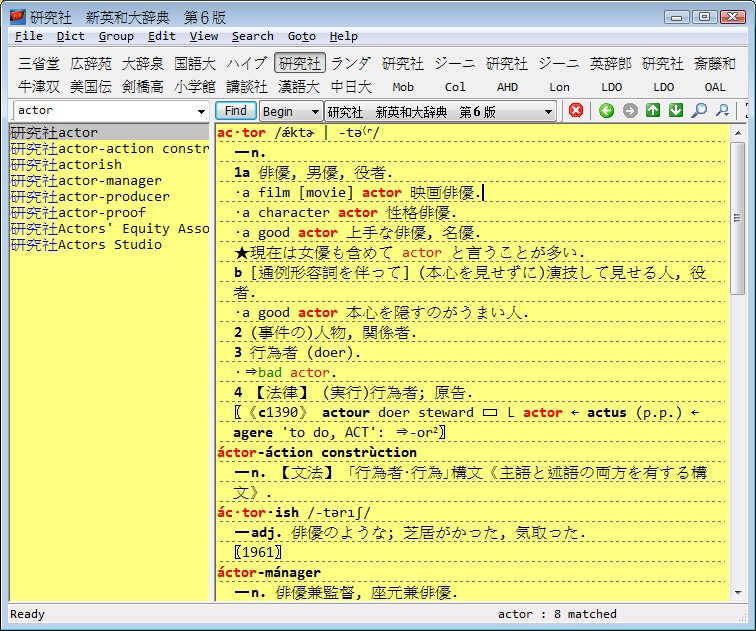Click the Ready status bar text
756x631 pixels.
pyautogui.click(x=27, y=614)
